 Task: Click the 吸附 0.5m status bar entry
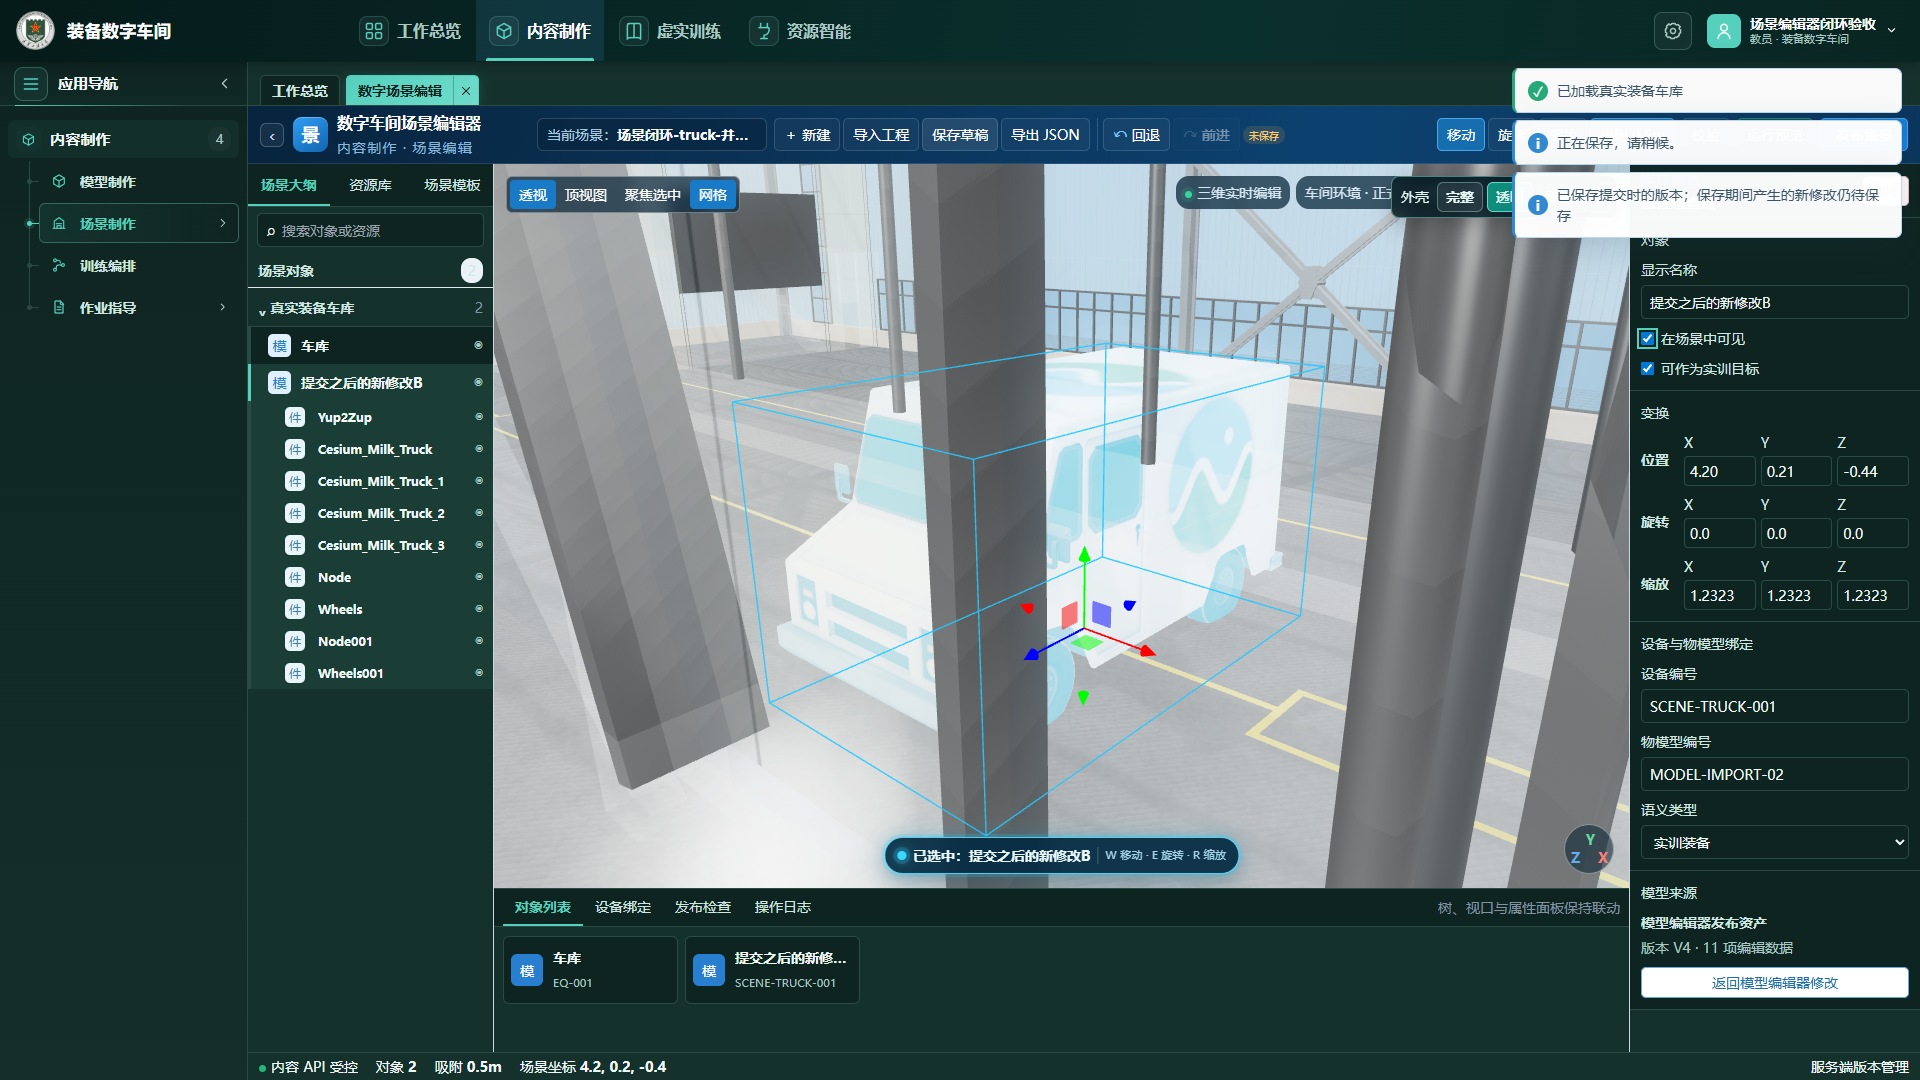pos(468,1067)
